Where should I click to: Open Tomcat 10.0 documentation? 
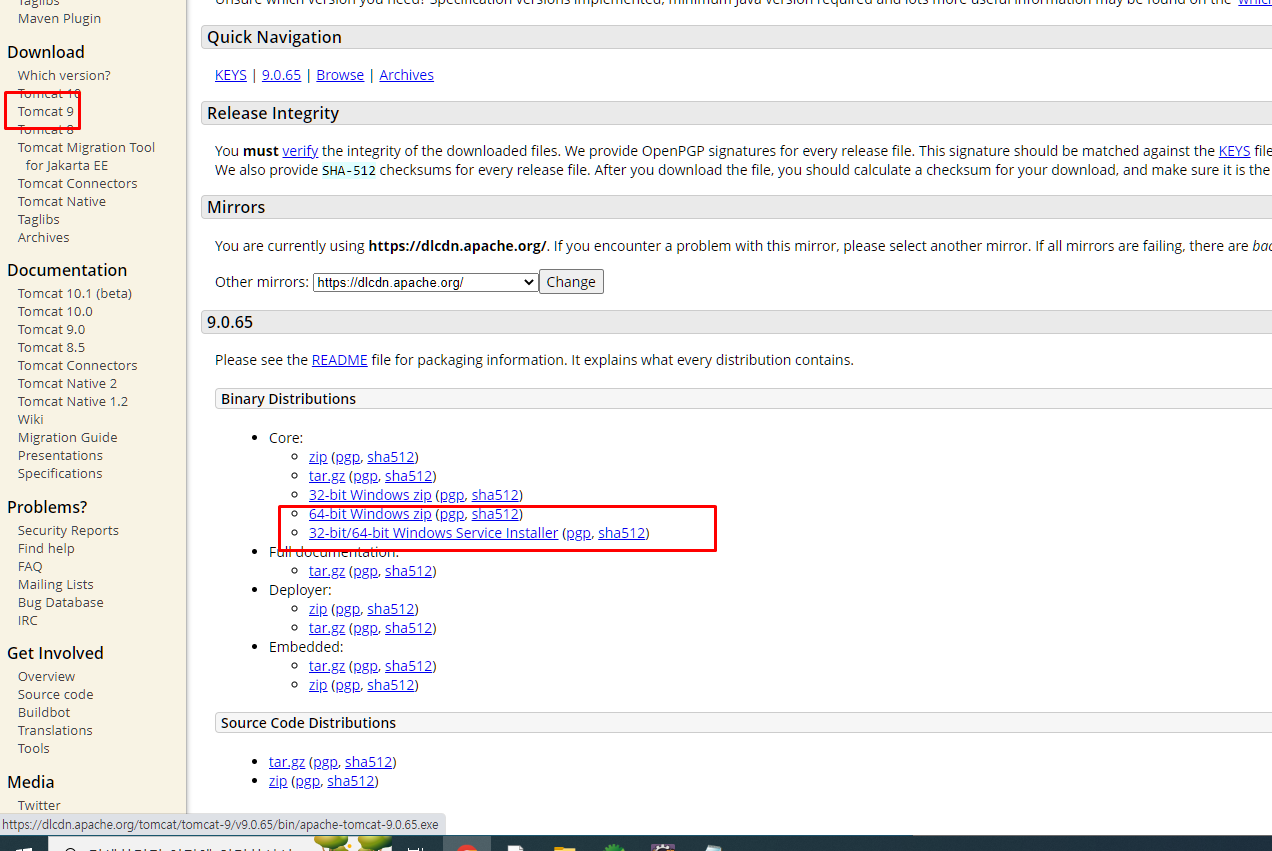[55, 311]
